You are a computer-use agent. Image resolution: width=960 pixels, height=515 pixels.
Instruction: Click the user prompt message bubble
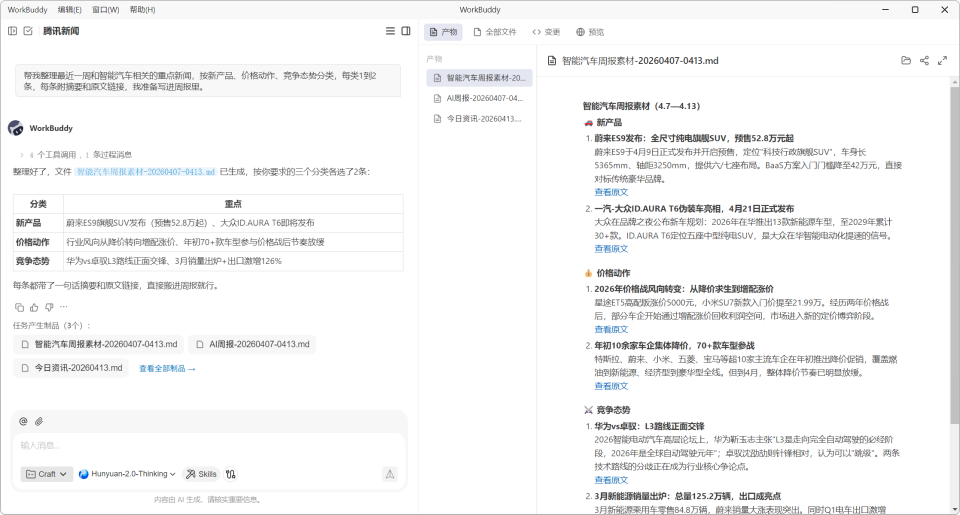tap(208, 81)
